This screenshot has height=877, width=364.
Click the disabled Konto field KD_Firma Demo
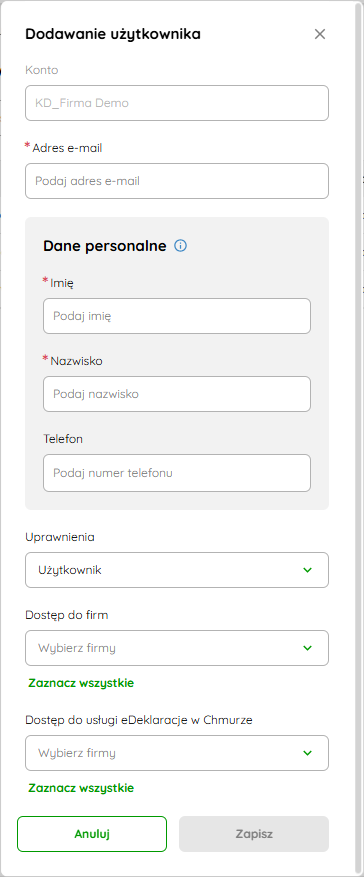click(x=177, y=103)
